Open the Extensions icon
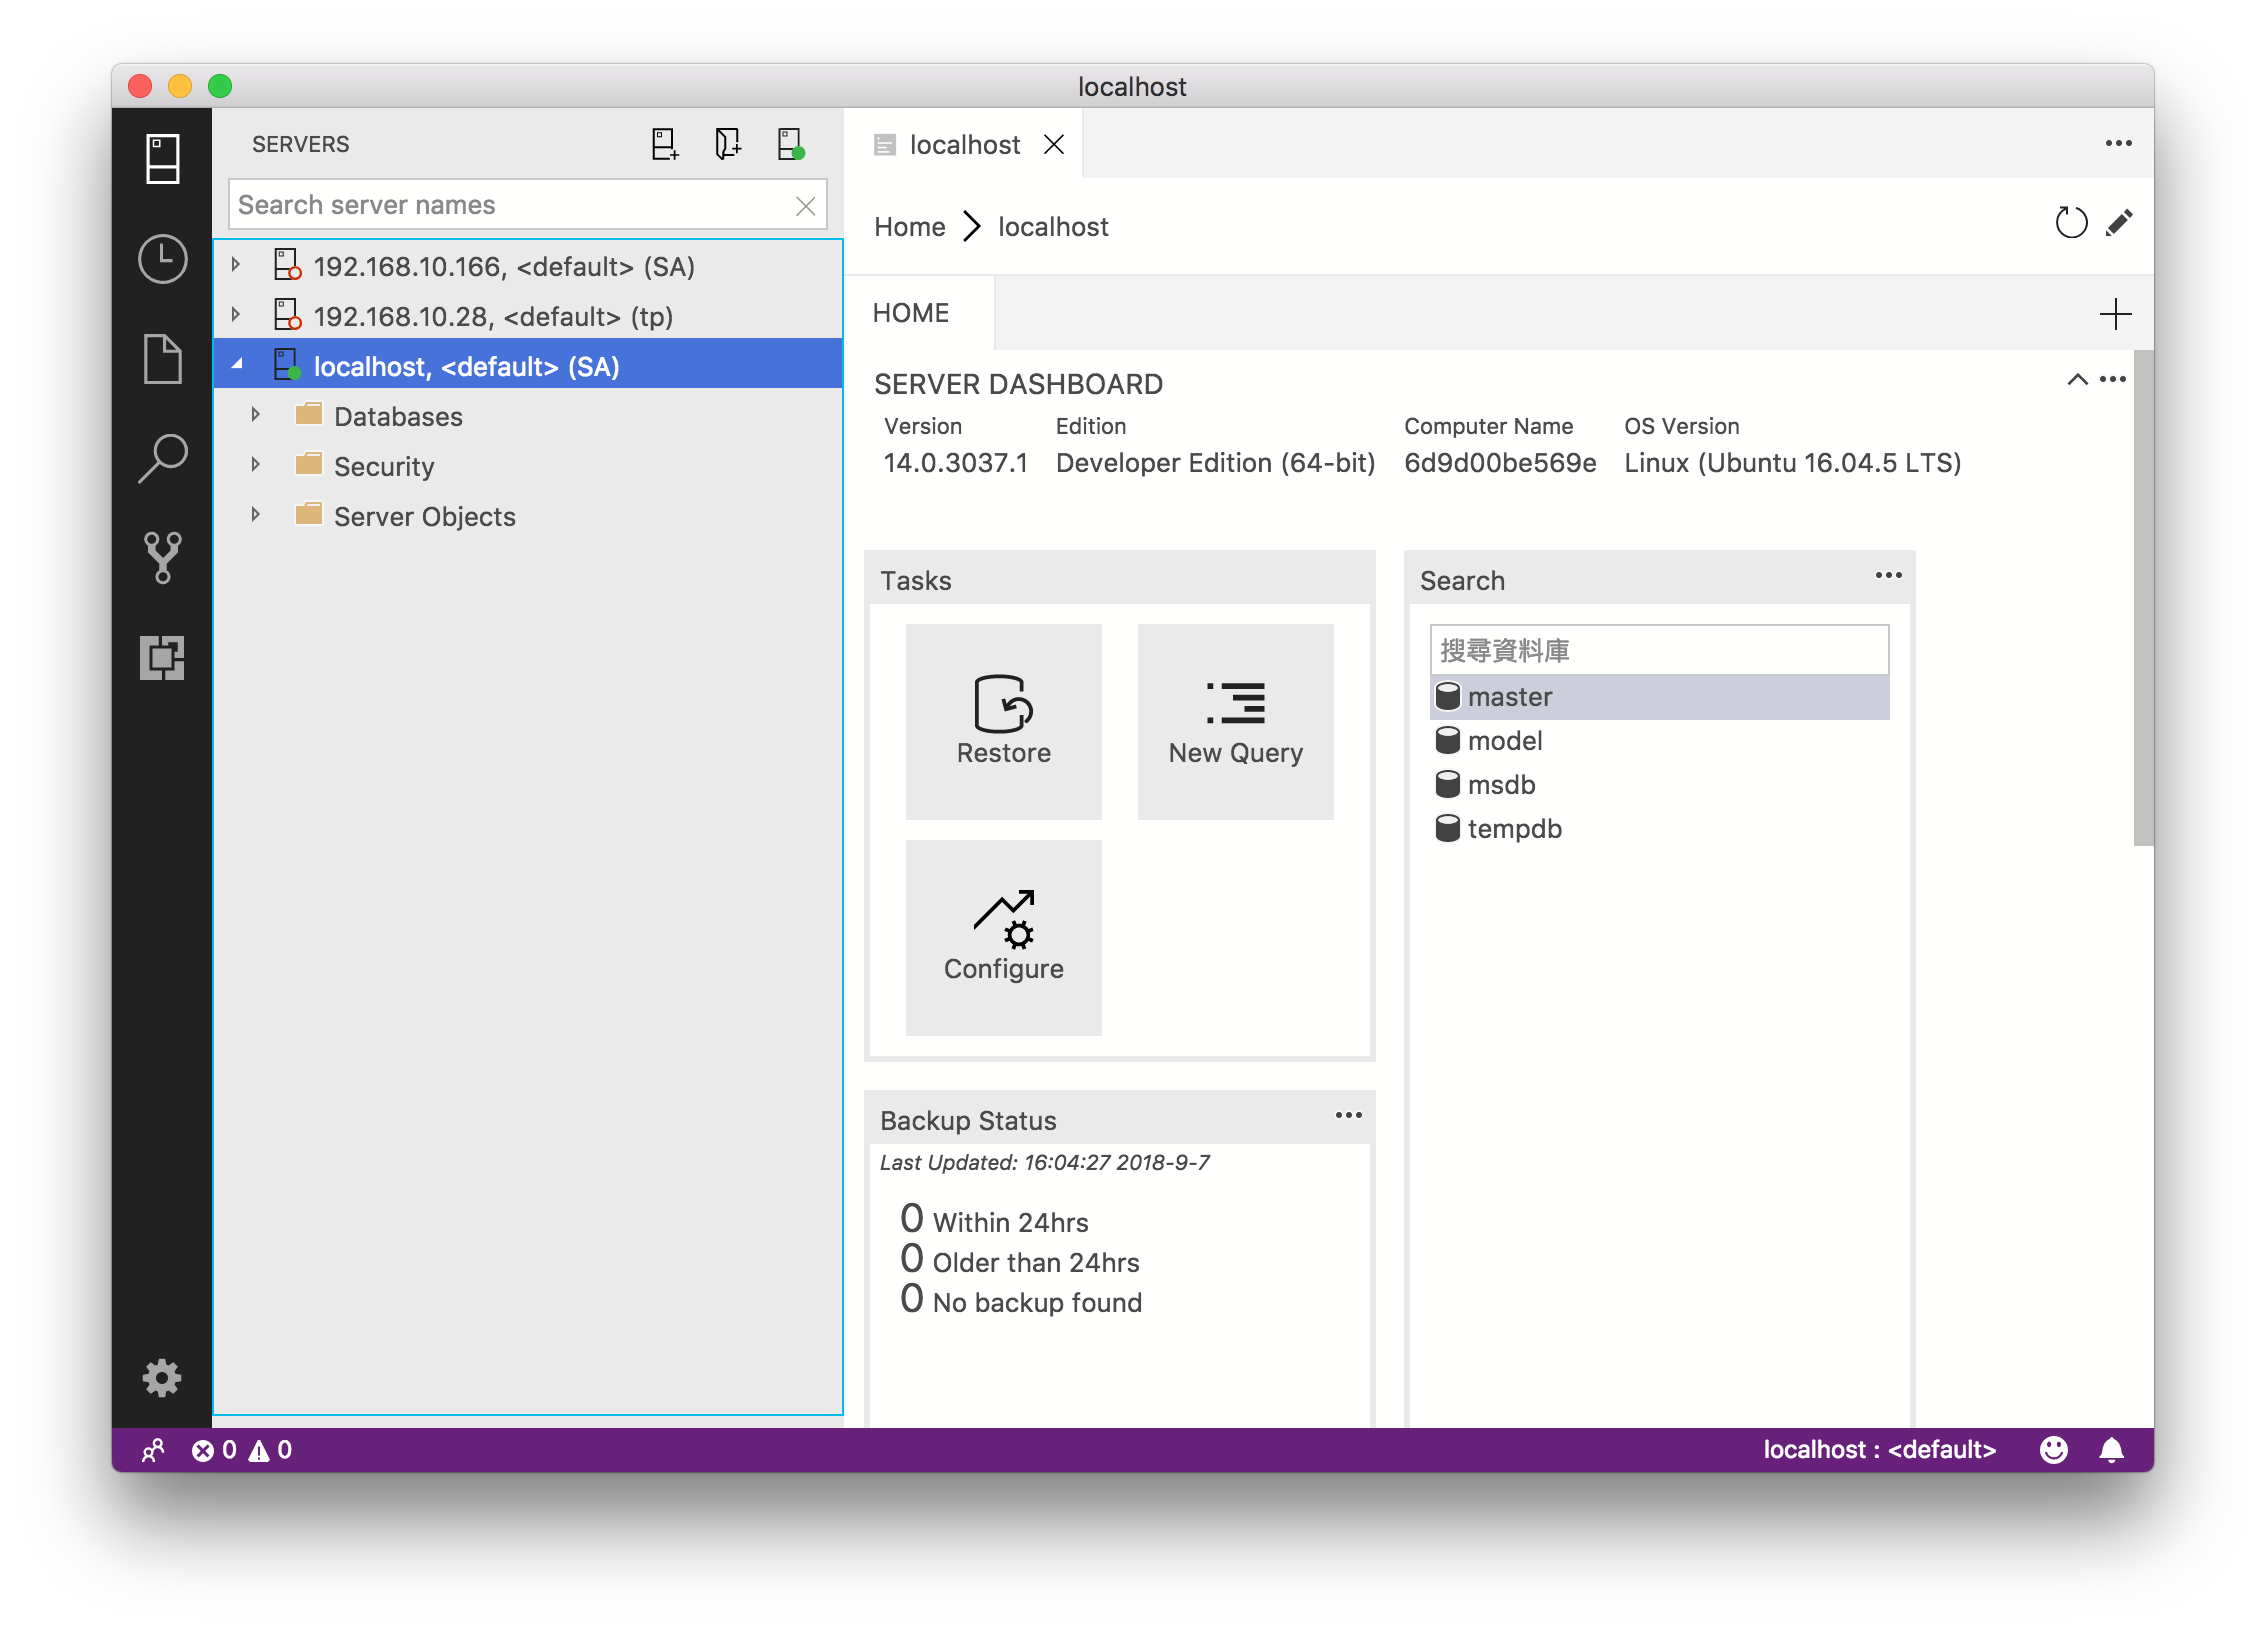 (162, 658)
